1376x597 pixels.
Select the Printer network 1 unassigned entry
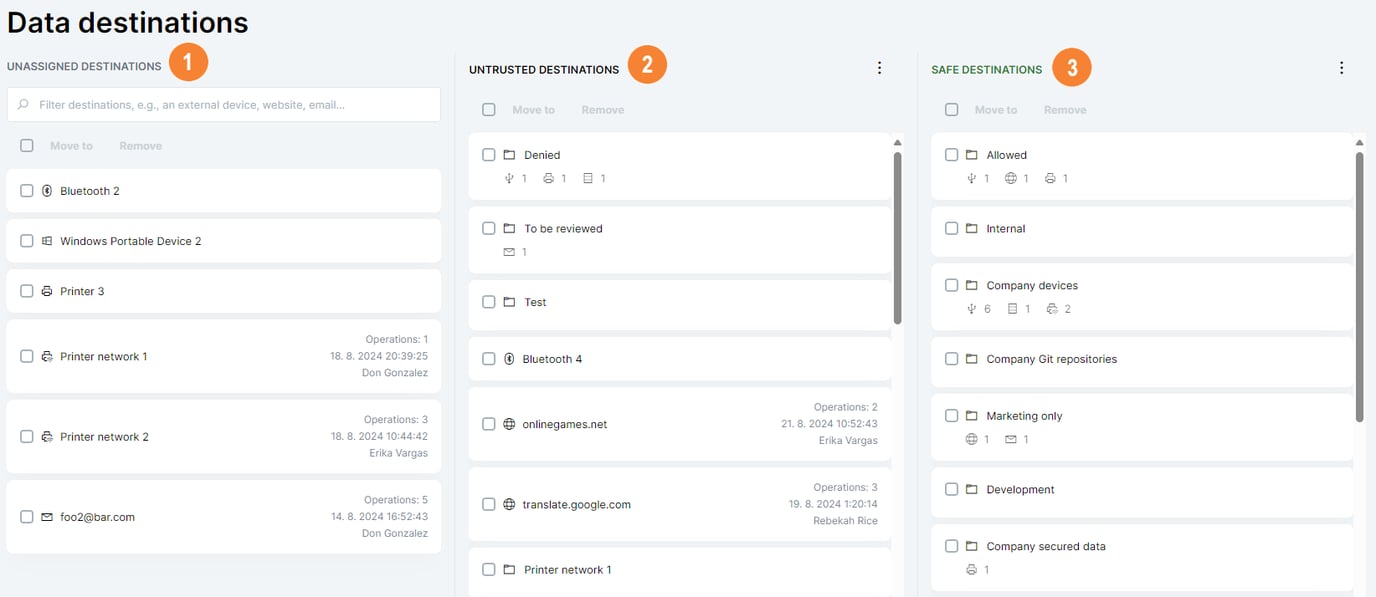[x=103, y=357]
